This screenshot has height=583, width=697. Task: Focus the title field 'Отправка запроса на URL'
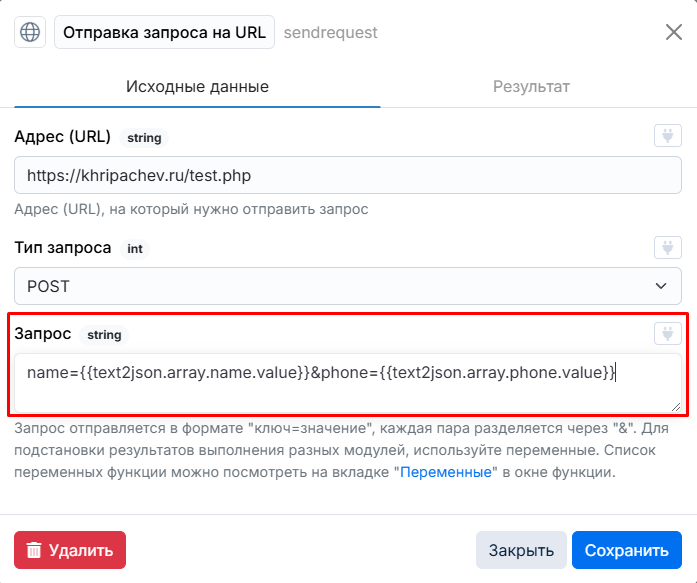(164, 32)
